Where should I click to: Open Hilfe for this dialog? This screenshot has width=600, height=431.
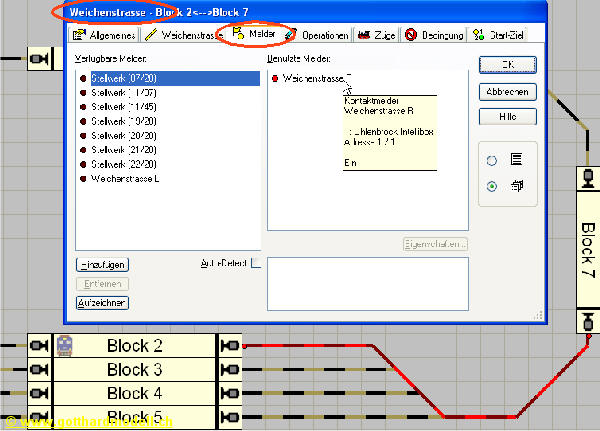(x=507, y=117)
